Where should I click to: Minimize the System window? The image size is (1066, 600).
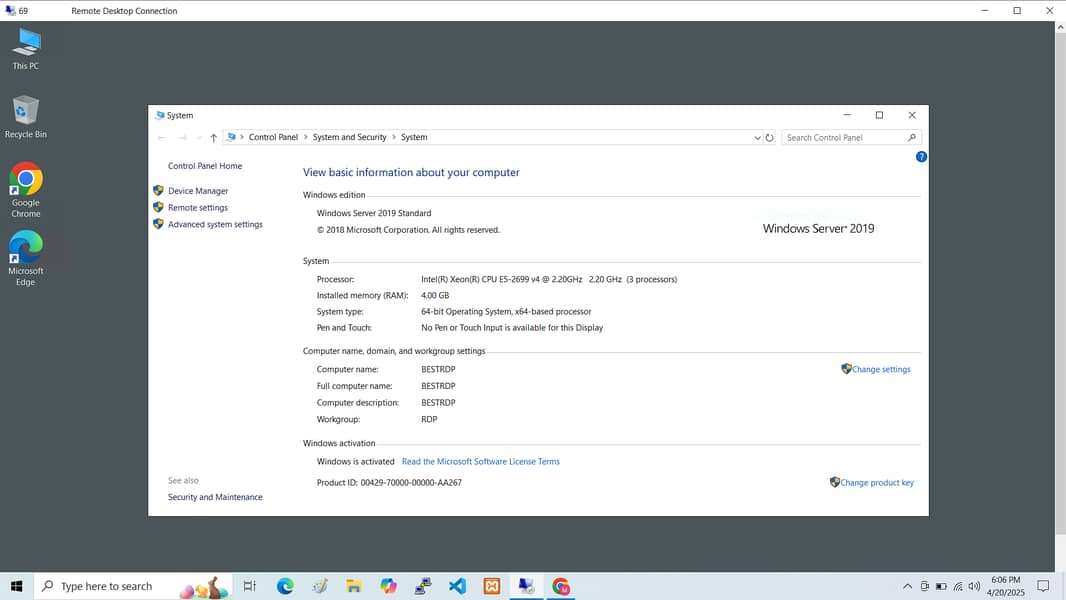[x=847, y=116]
